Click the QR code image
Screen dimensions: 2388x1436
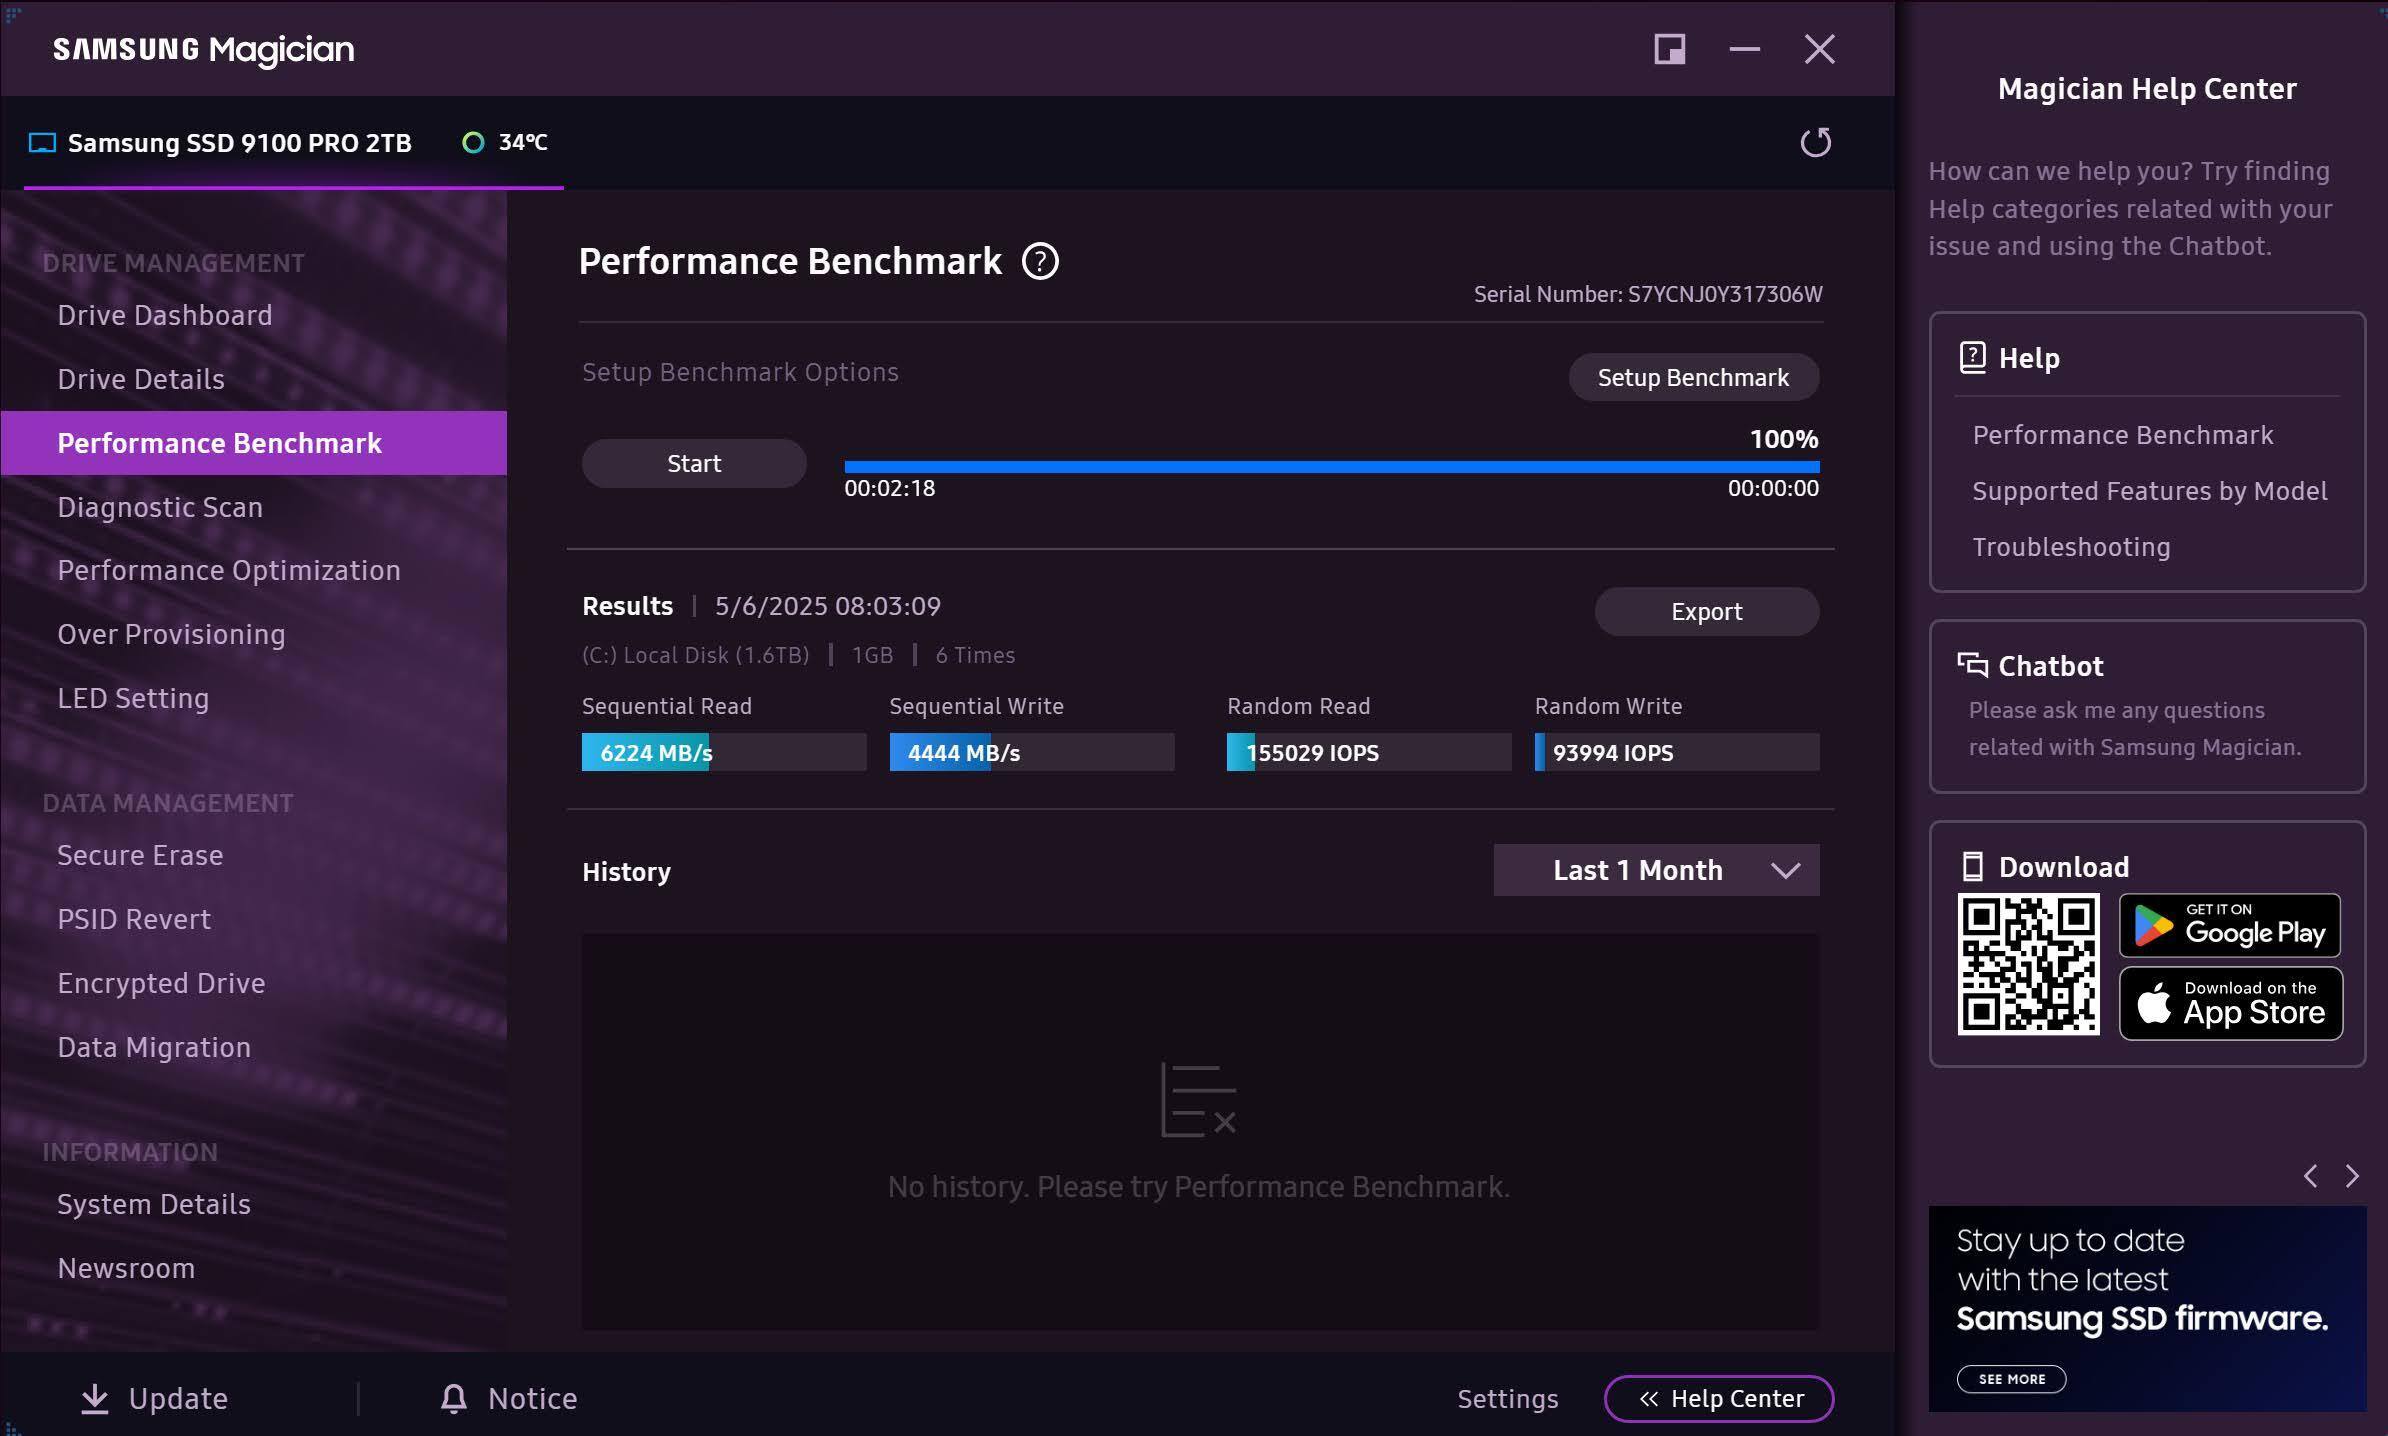point(2028,964)
